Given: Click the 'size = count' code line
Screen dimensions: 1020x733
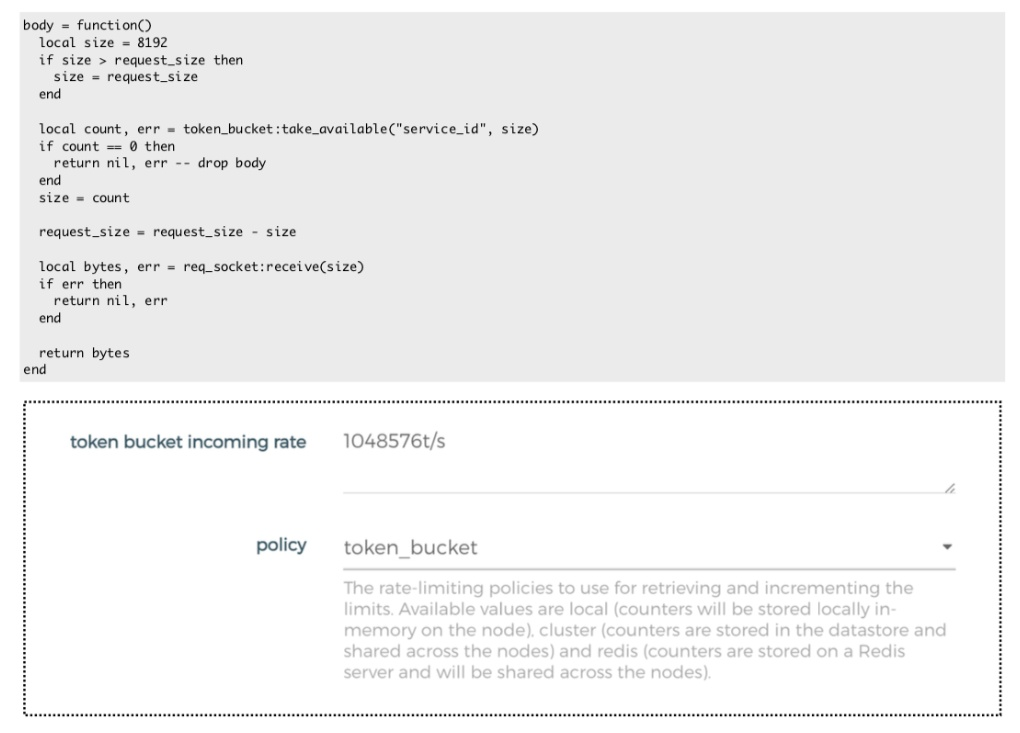Looking at the screenshot, I should [84, 198].
